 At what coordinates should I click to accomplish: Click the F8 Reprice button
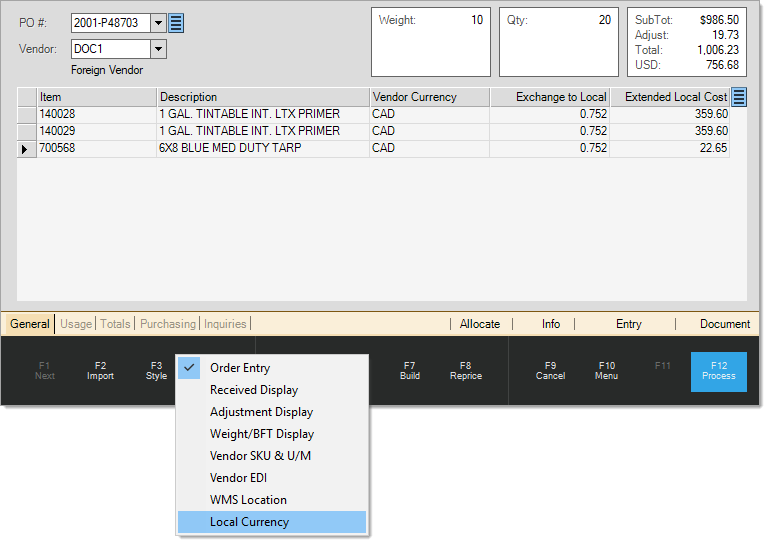point(466,371)
